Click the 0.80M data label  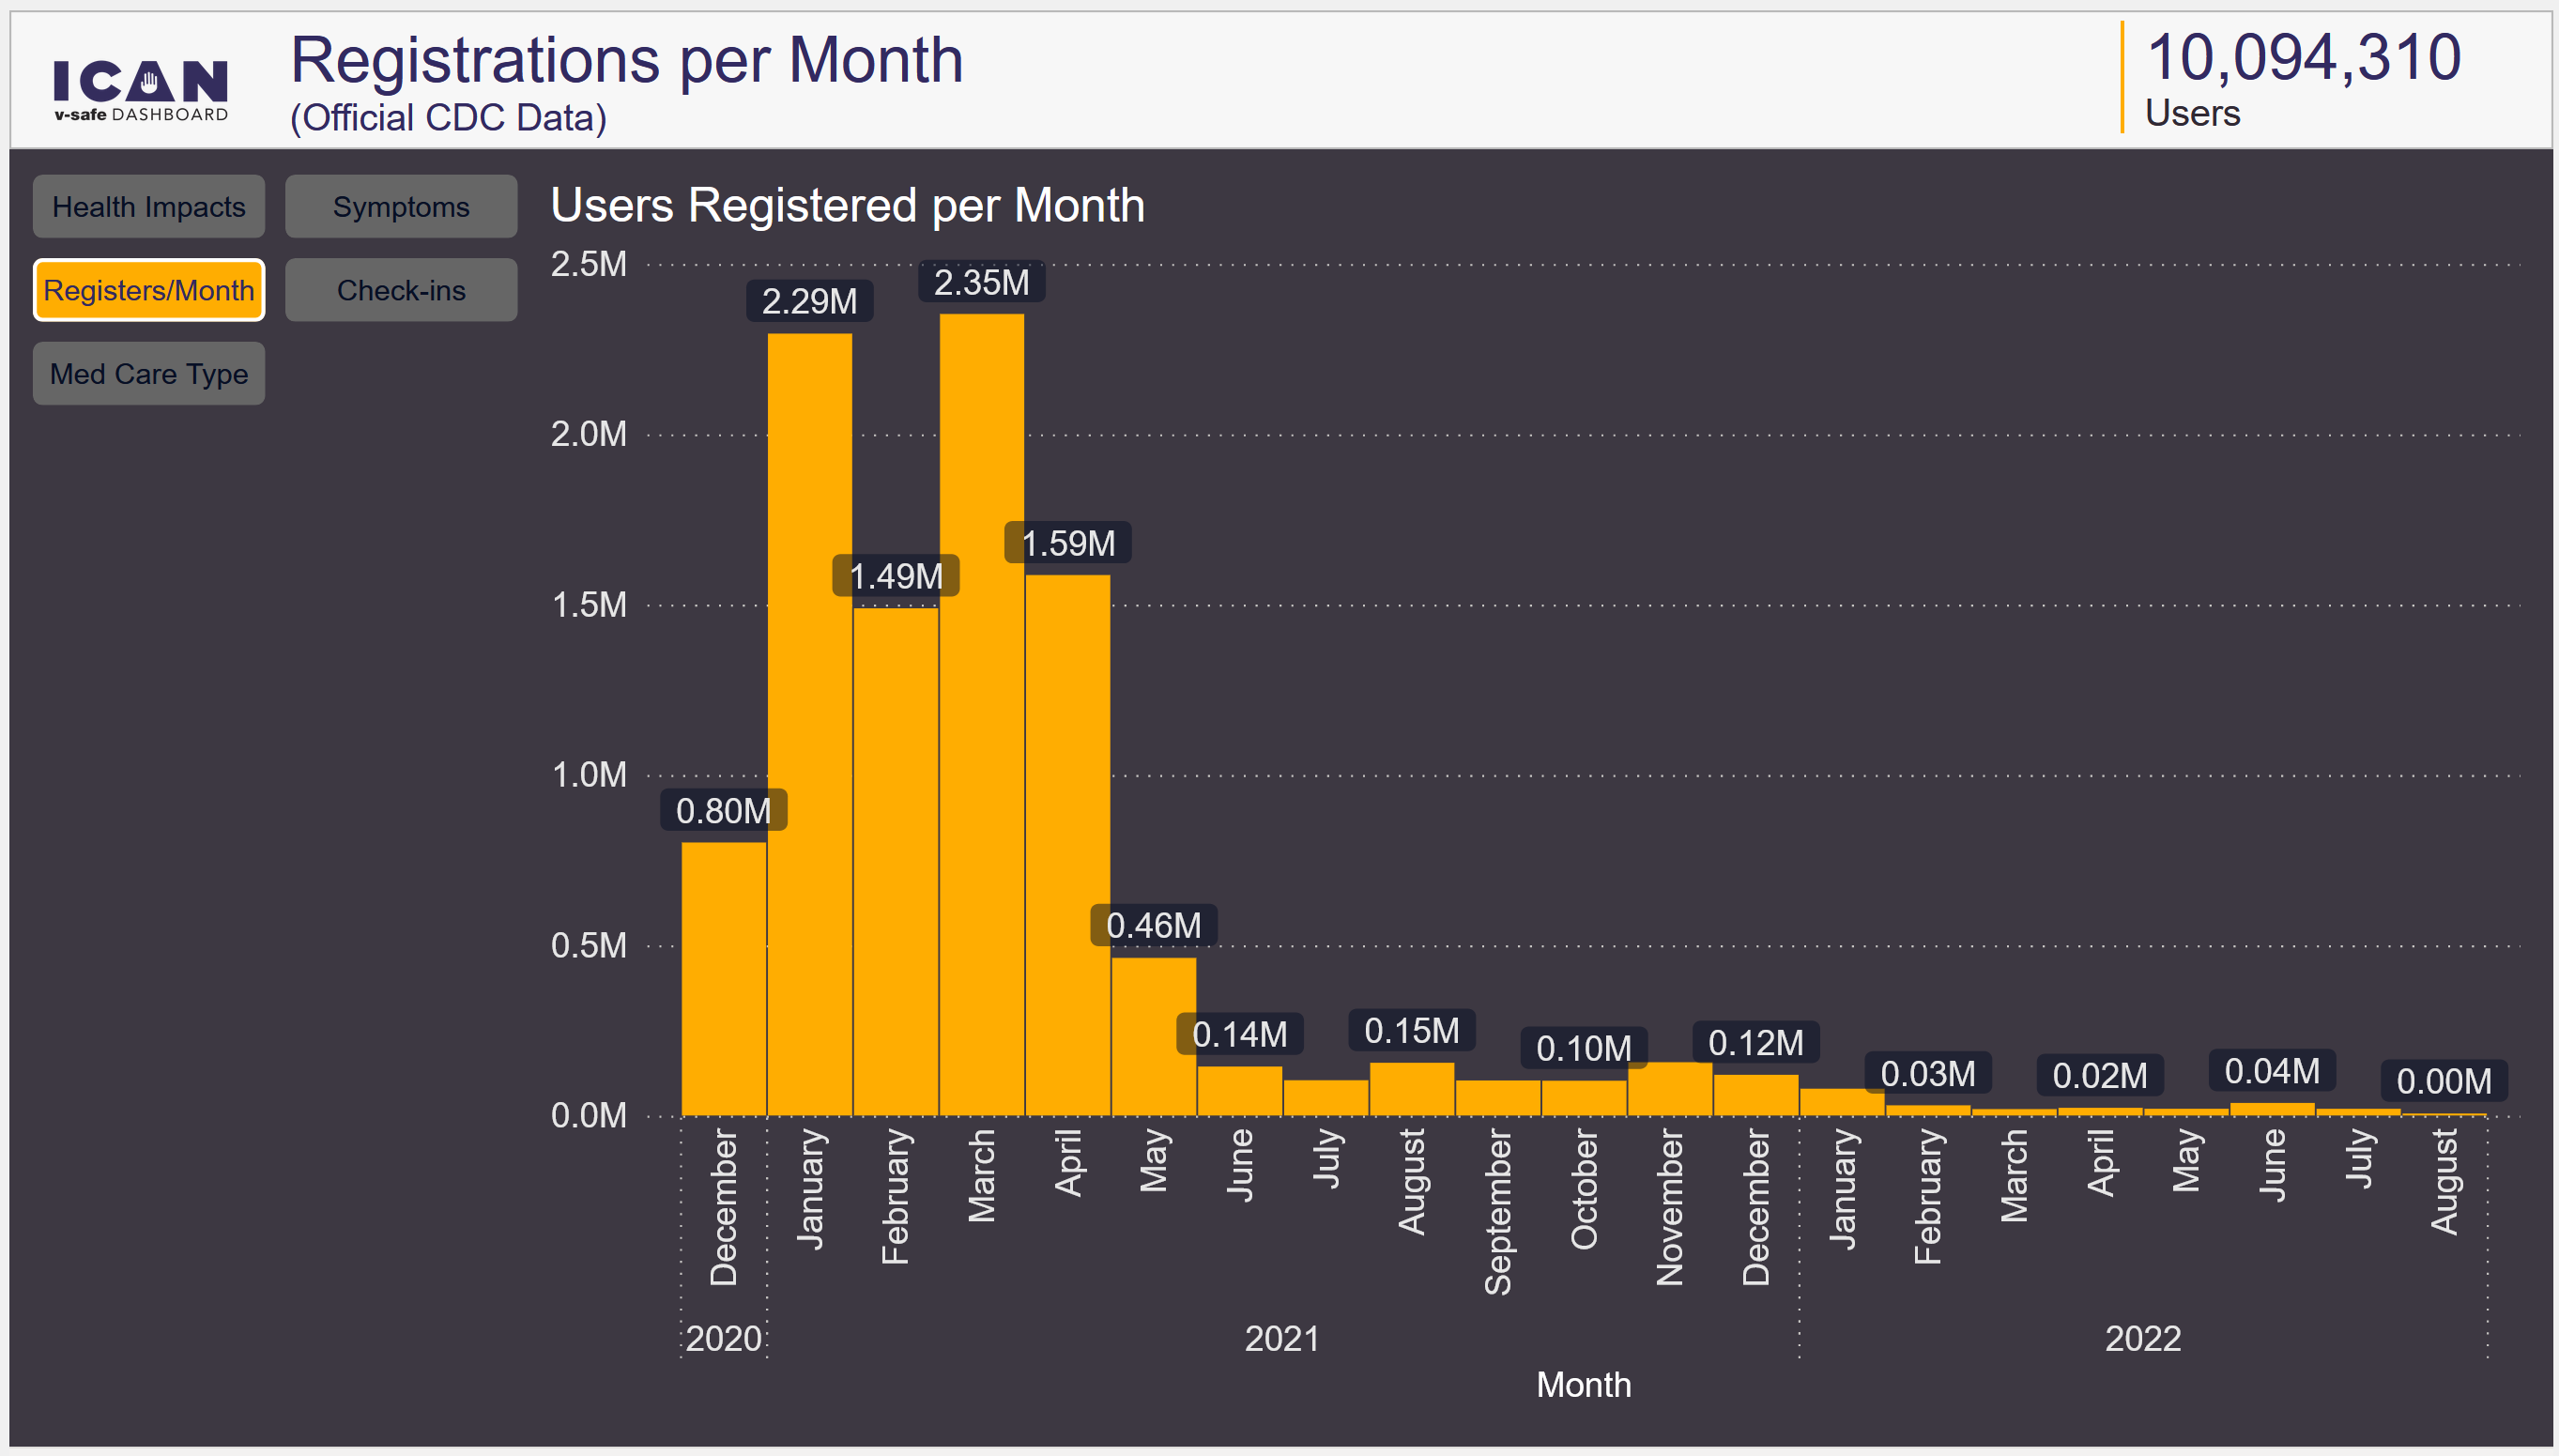point(723,810)
